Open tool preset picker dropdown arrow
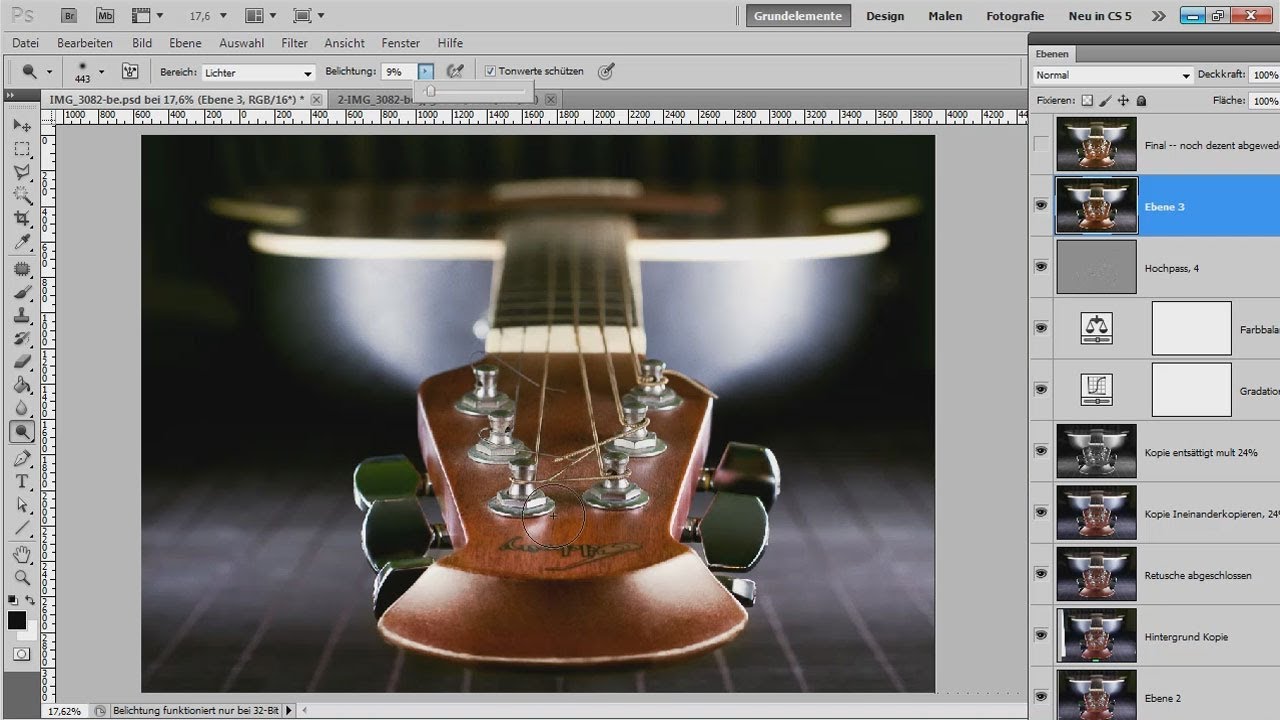Screen dimensions: 1280x720 [49, 72]
